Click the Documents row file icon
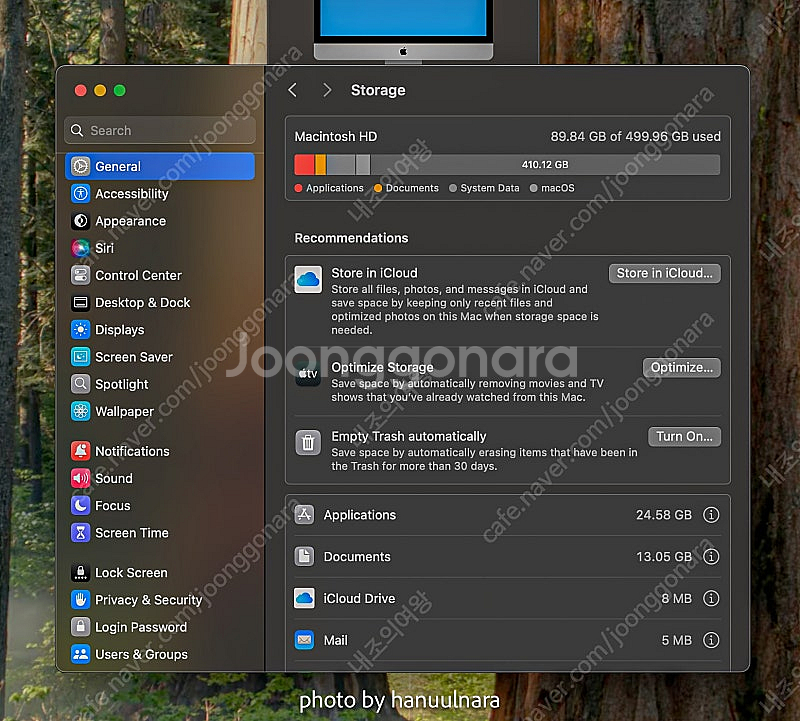The image size is (800, 721). coord(304,557)
